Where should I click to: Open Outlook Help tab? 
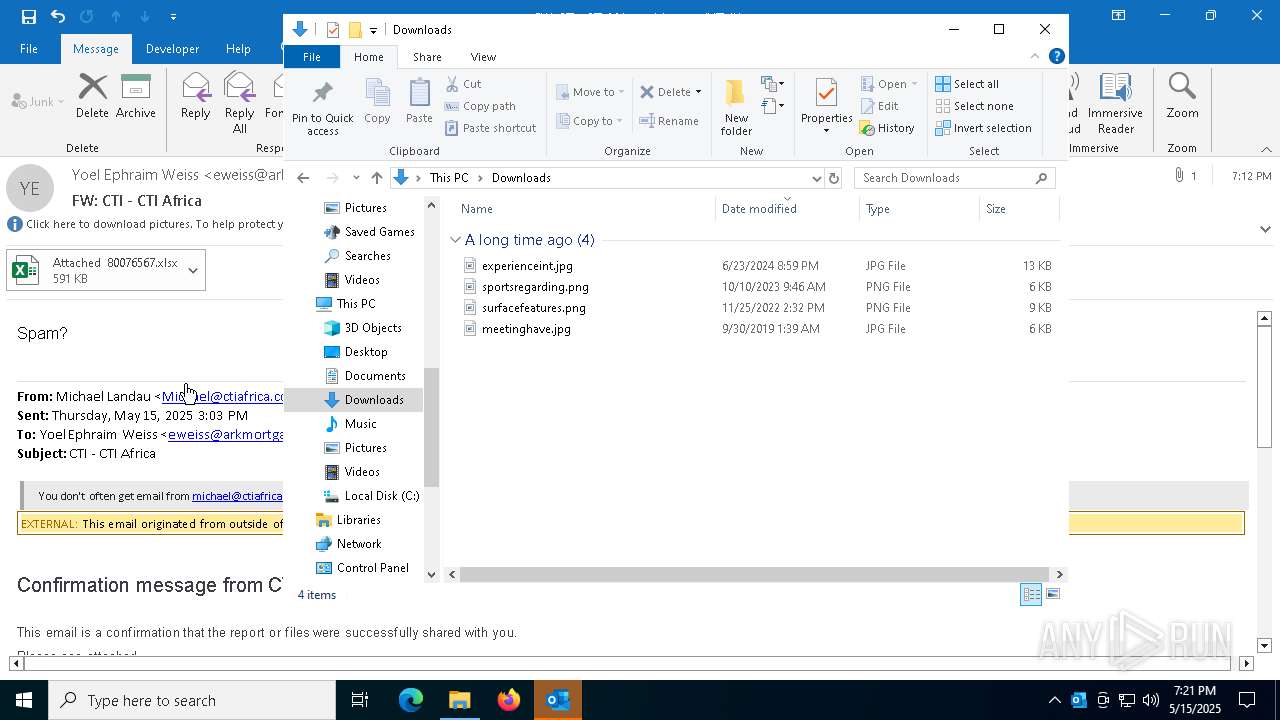[238, 48]
